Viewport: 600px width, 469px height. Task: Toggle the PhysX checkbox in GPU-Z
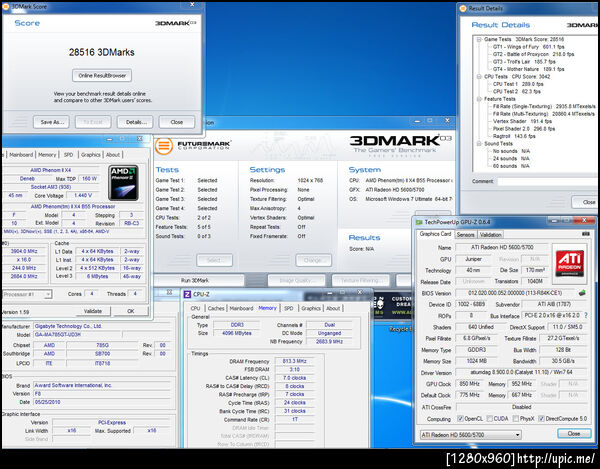click(x=515, y=419)
